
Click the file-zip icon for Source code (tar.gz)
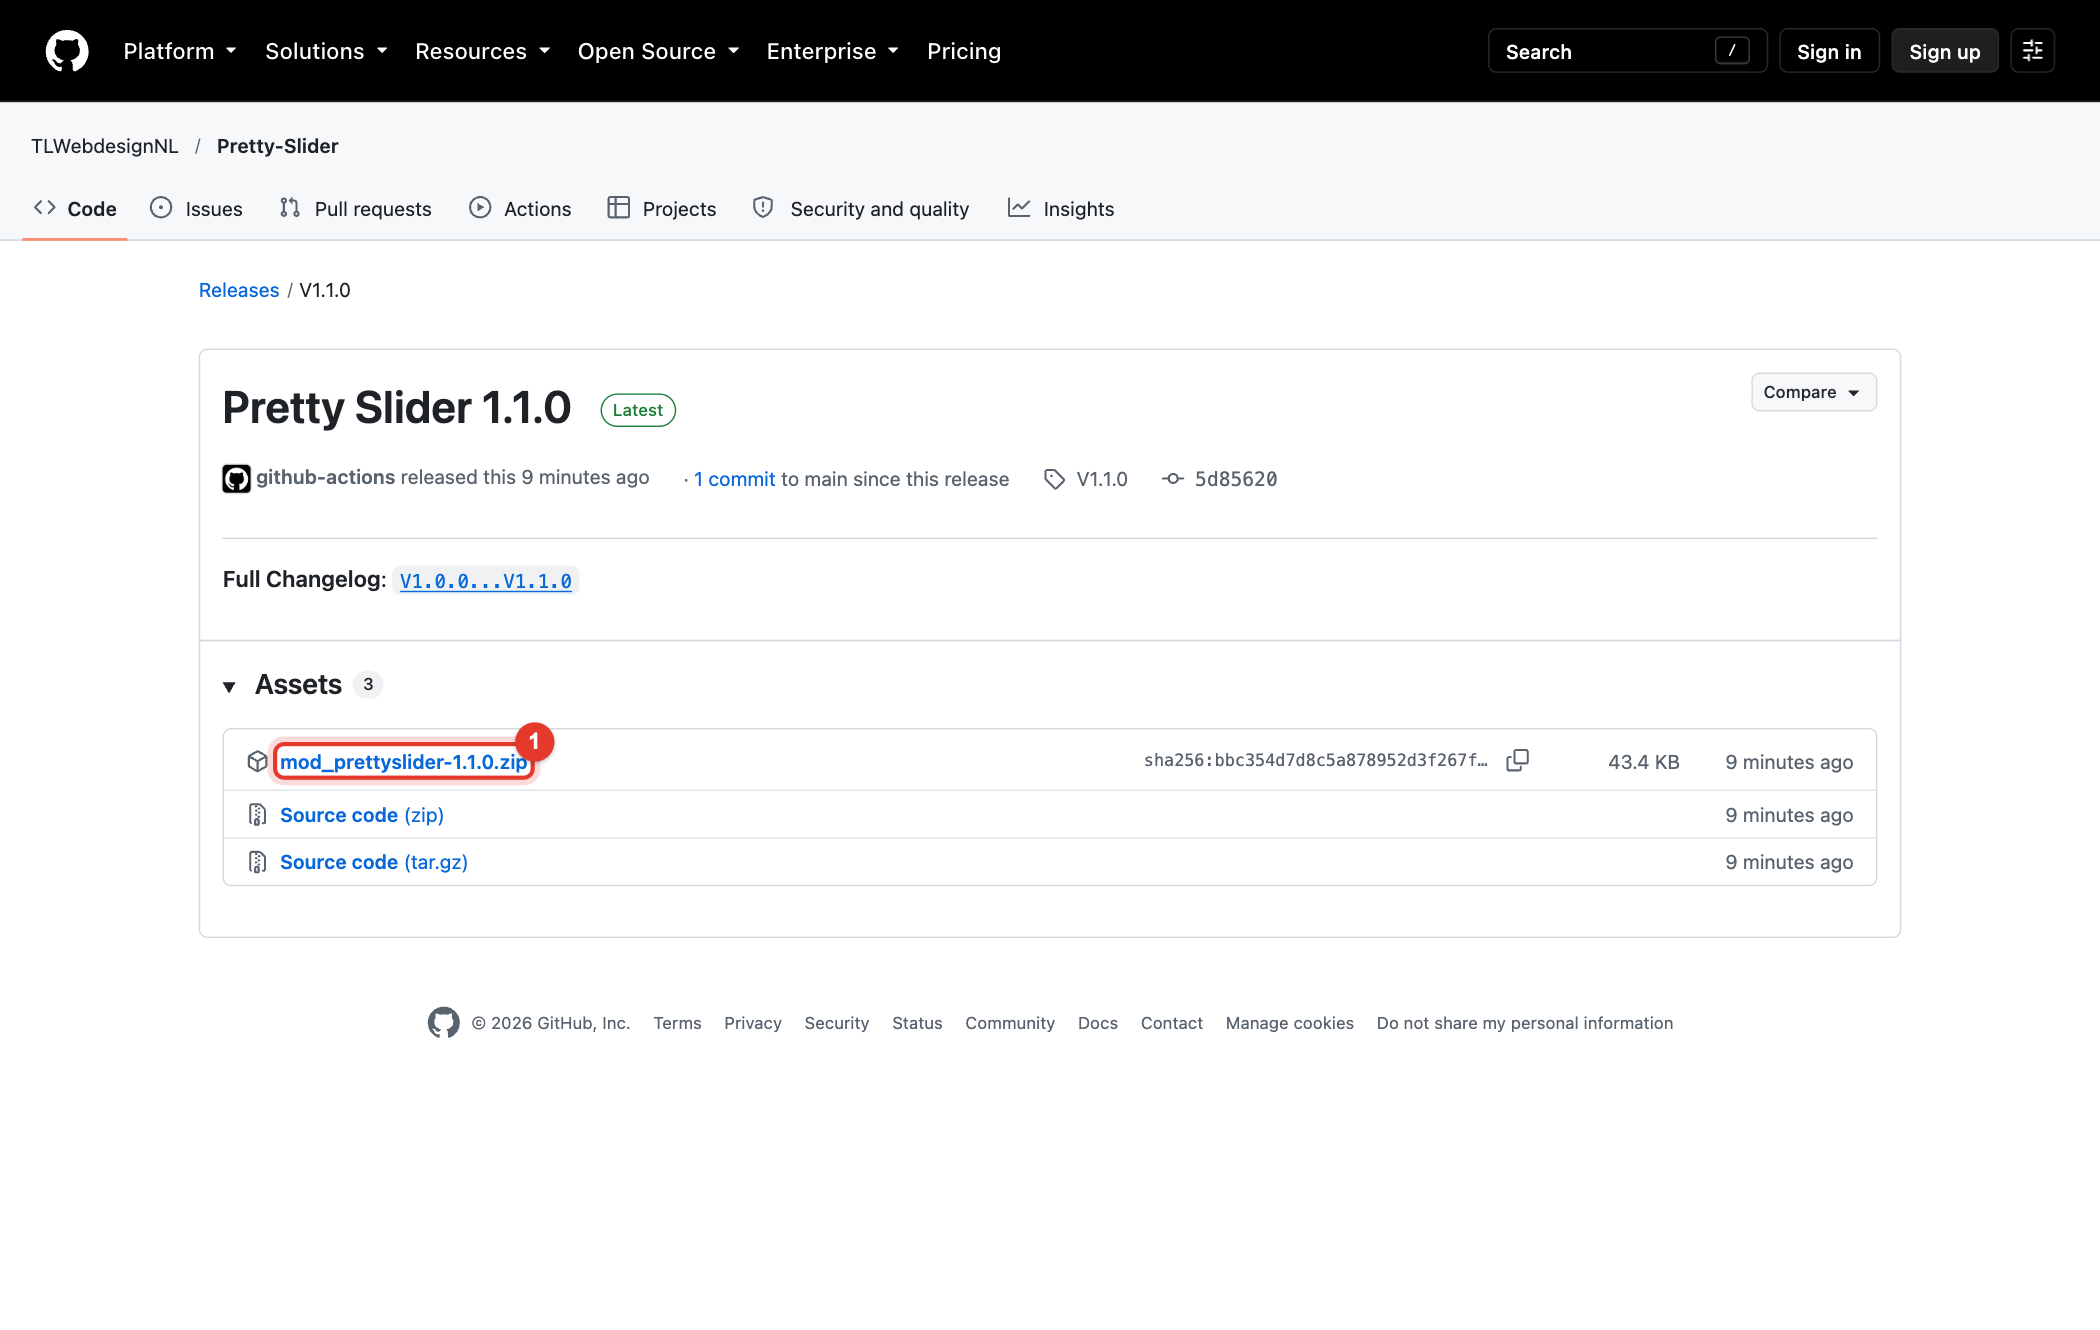(x=257, y=862)
